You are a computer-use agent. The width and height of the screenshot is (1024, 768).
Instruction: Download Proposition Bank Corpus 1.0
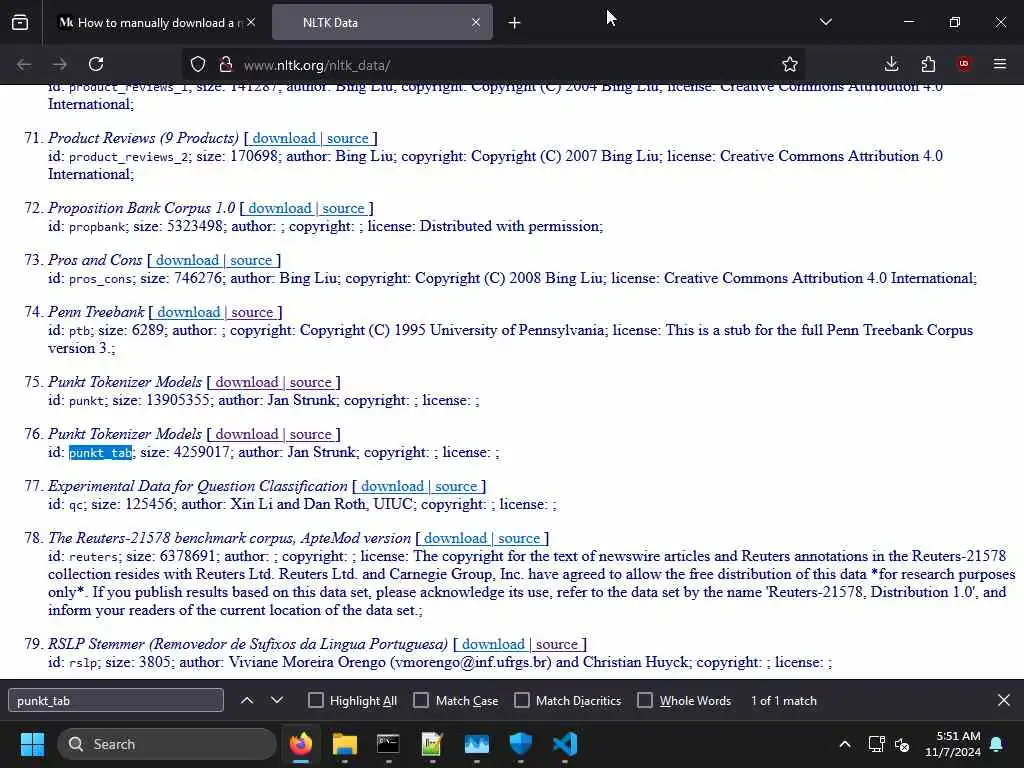(x=280, y=208)
